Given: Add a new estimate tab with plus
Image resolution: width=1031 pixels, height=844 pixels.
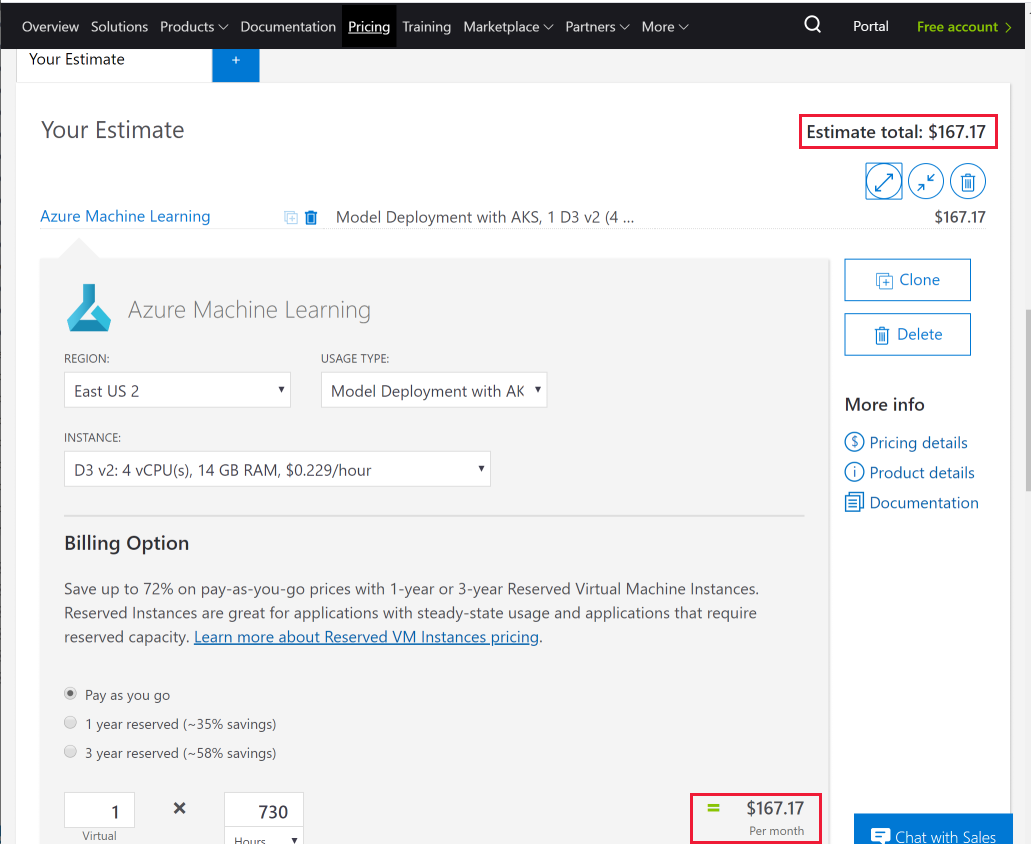Looking at the screenshot, I should click(x=236, y=61).
